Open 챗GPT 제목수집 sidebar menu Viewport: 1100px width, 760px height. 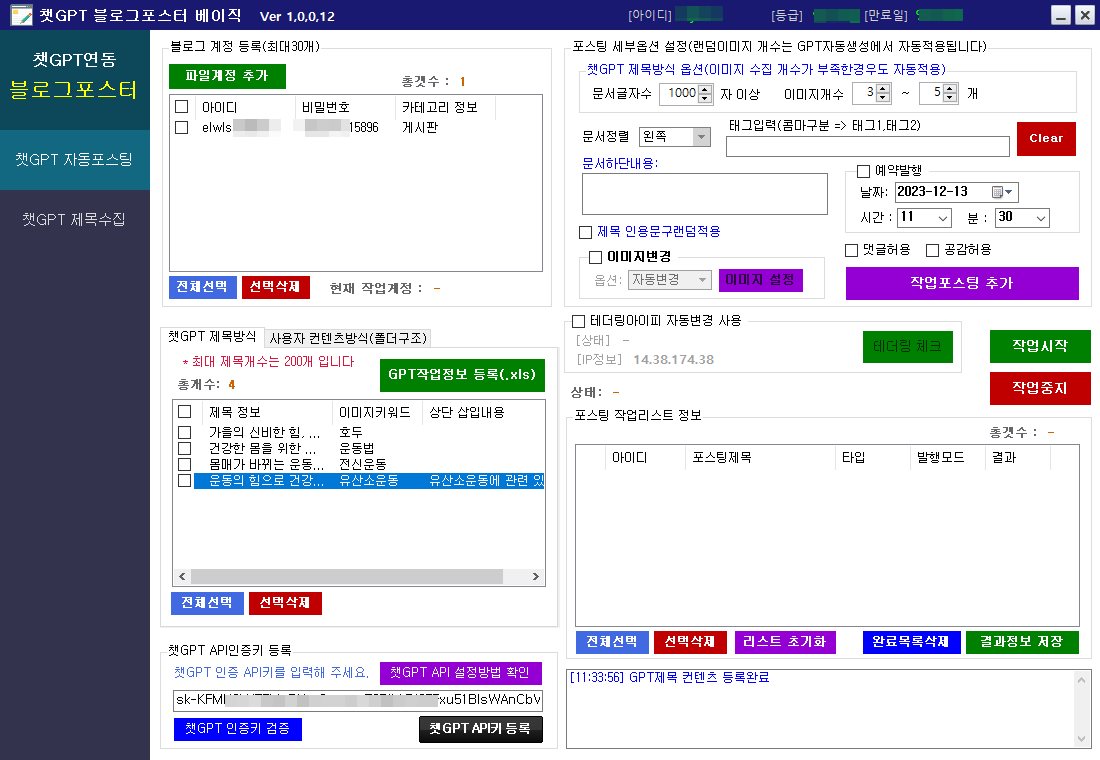(74, 220)
